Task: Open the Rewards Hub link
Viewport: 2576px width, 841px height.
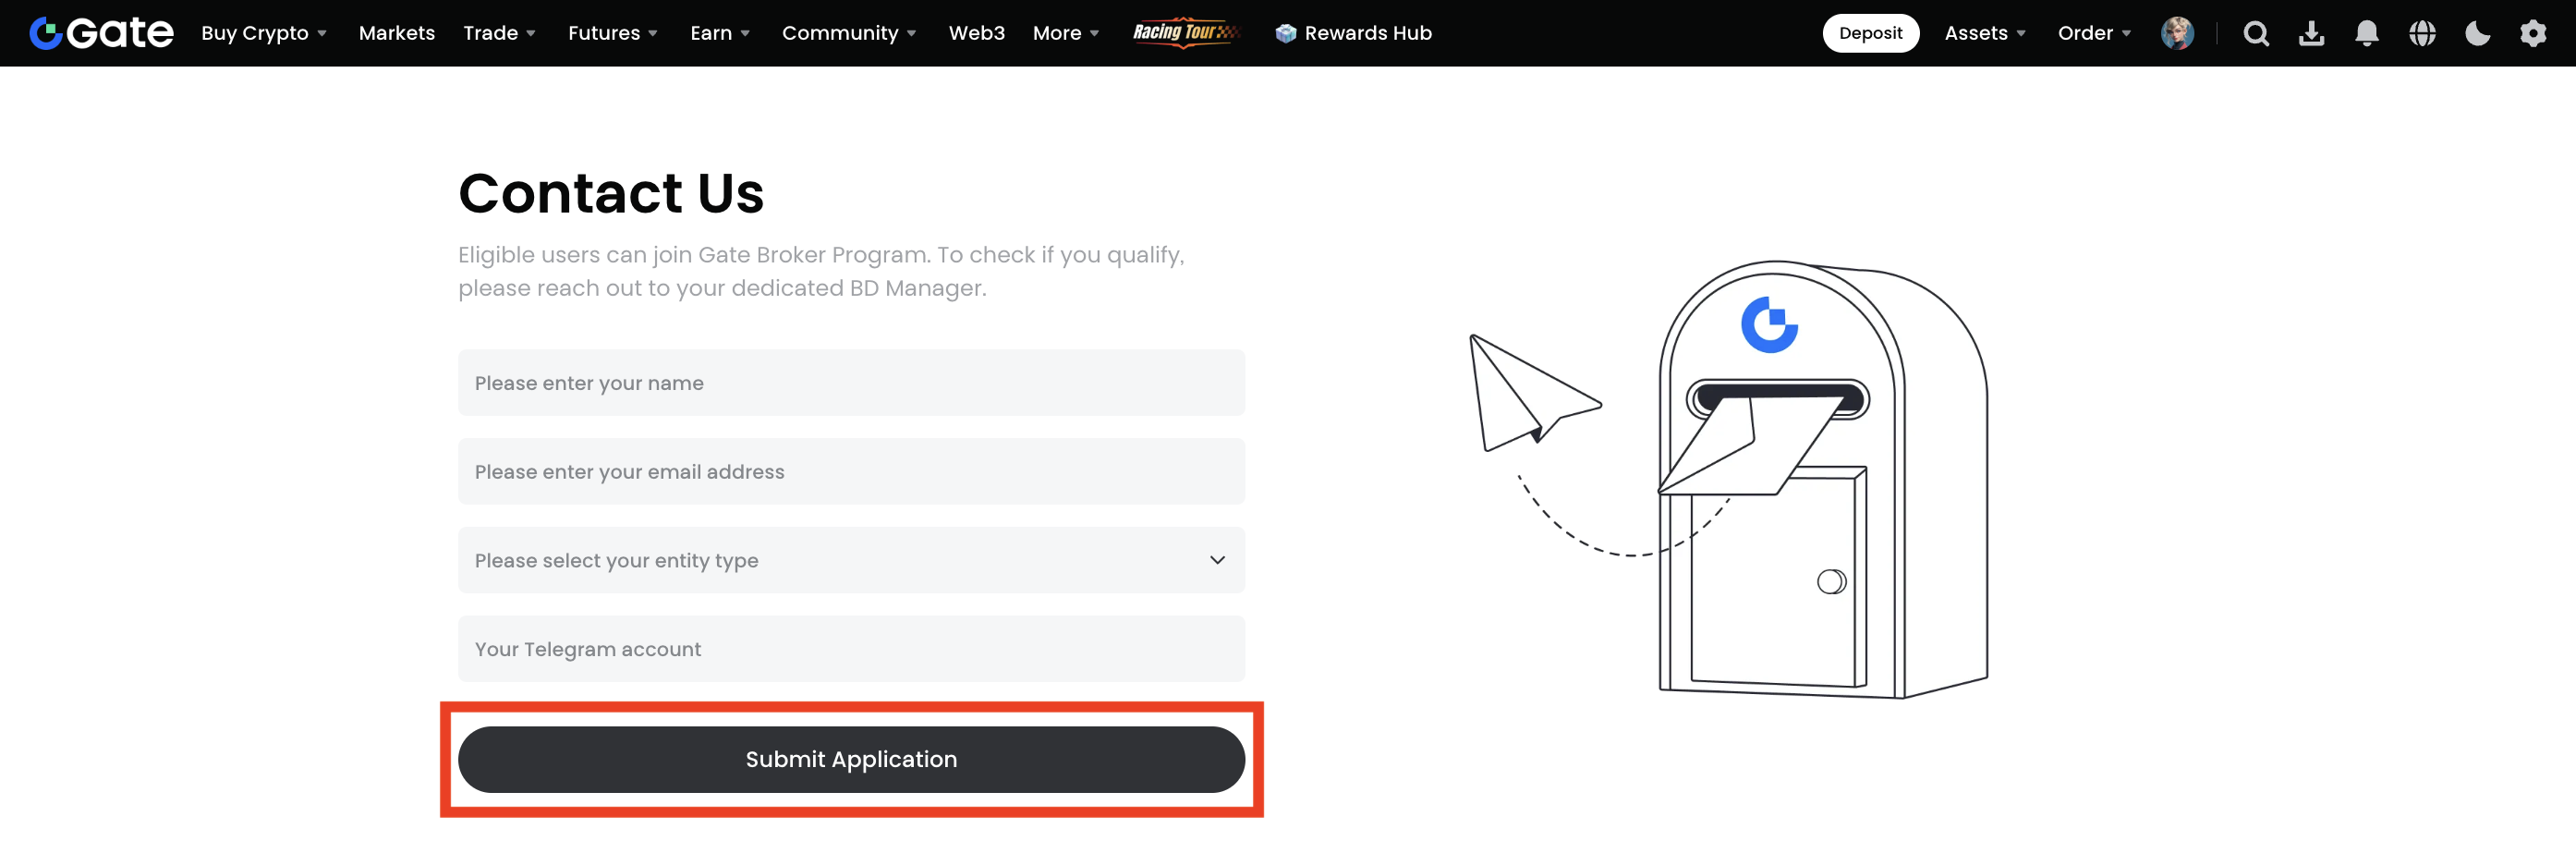Action: point(1354,33)
